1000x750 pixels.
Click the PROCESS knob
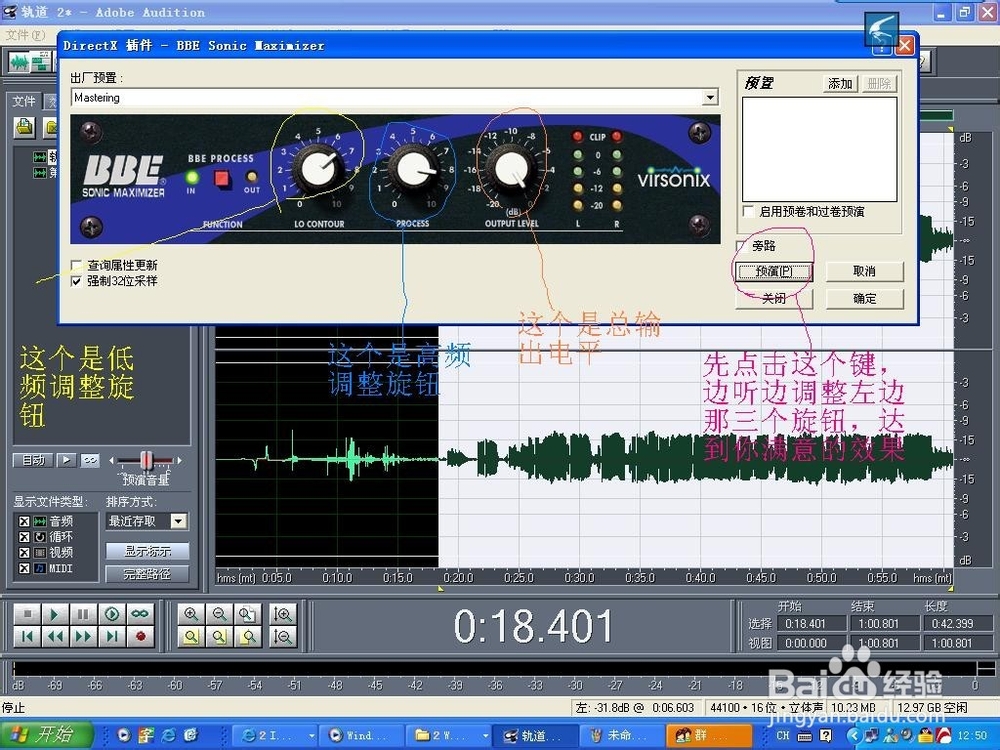(x=414, y=169)
